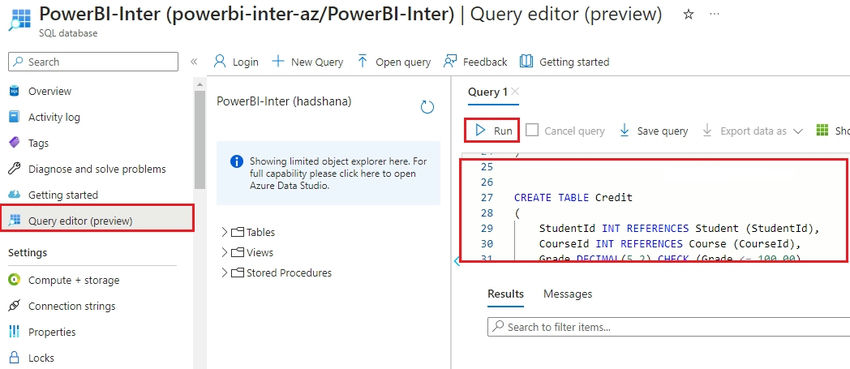Screen dimensions: 850x369
Task: Click the StudentId INT REFERENCES line
Action: point(678,229)
